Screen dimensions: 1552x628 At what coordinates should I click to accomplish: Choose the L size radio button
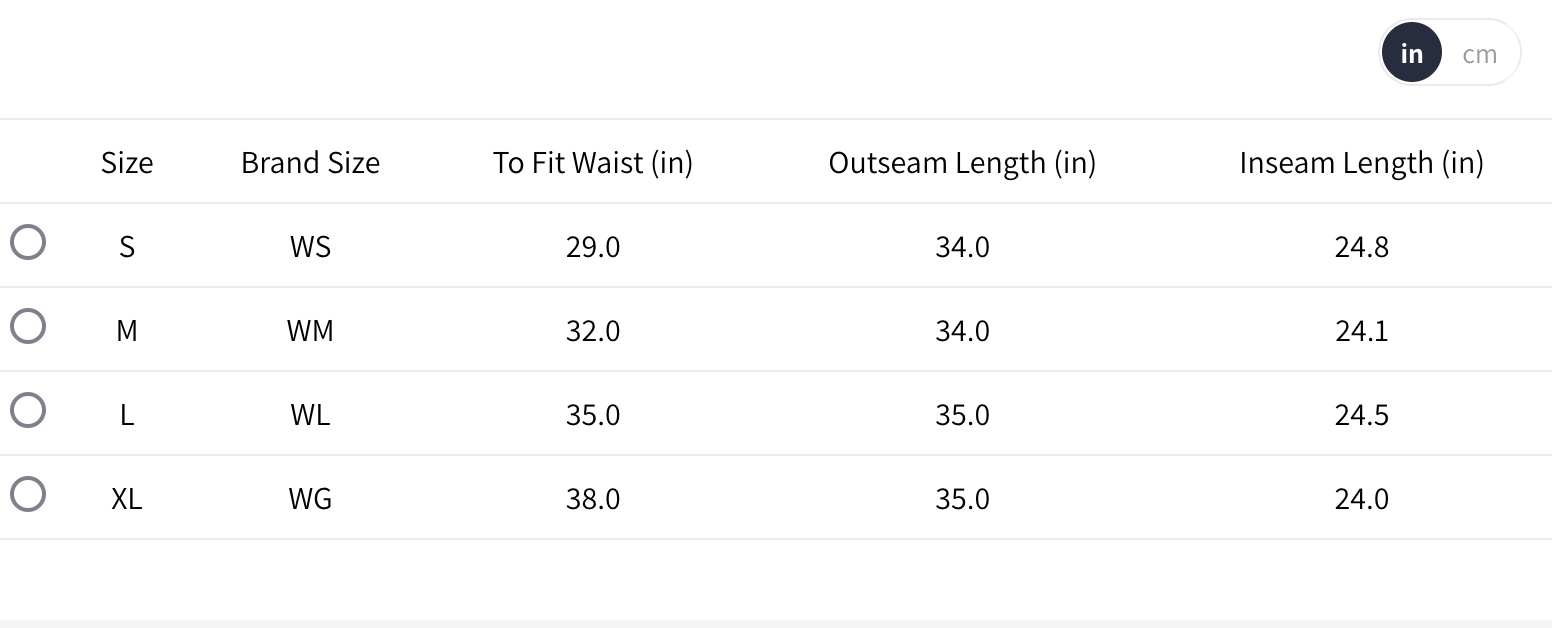pyautogui.click(x=28, y=410)
